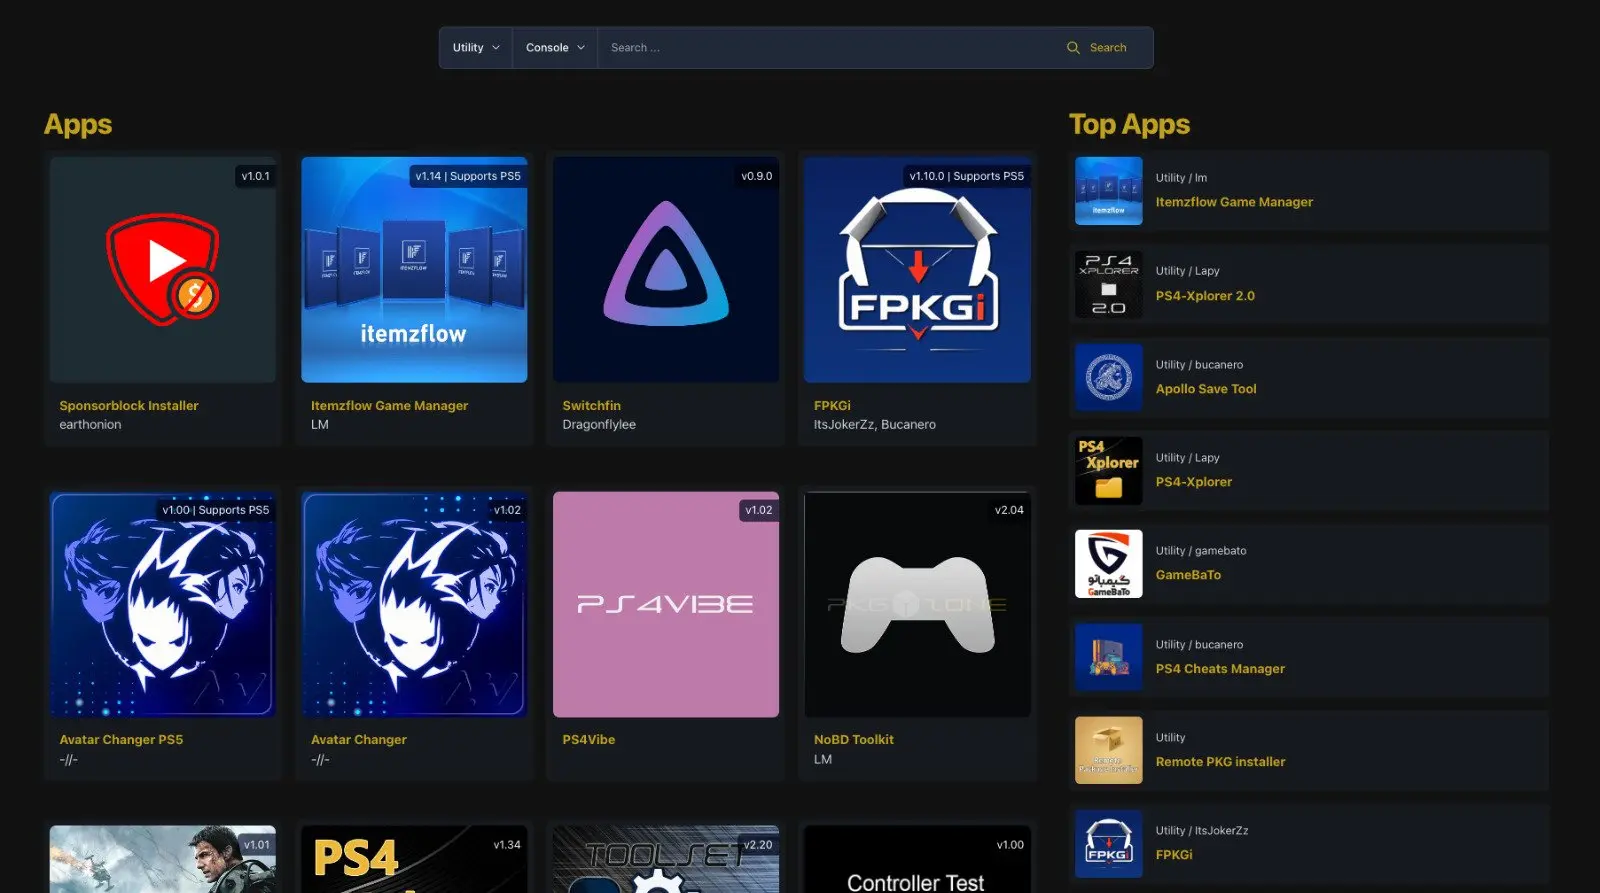Viewport: 1600px width, 893px height.
Task: Click the v0.9.0 version badge
Action: 756,176
